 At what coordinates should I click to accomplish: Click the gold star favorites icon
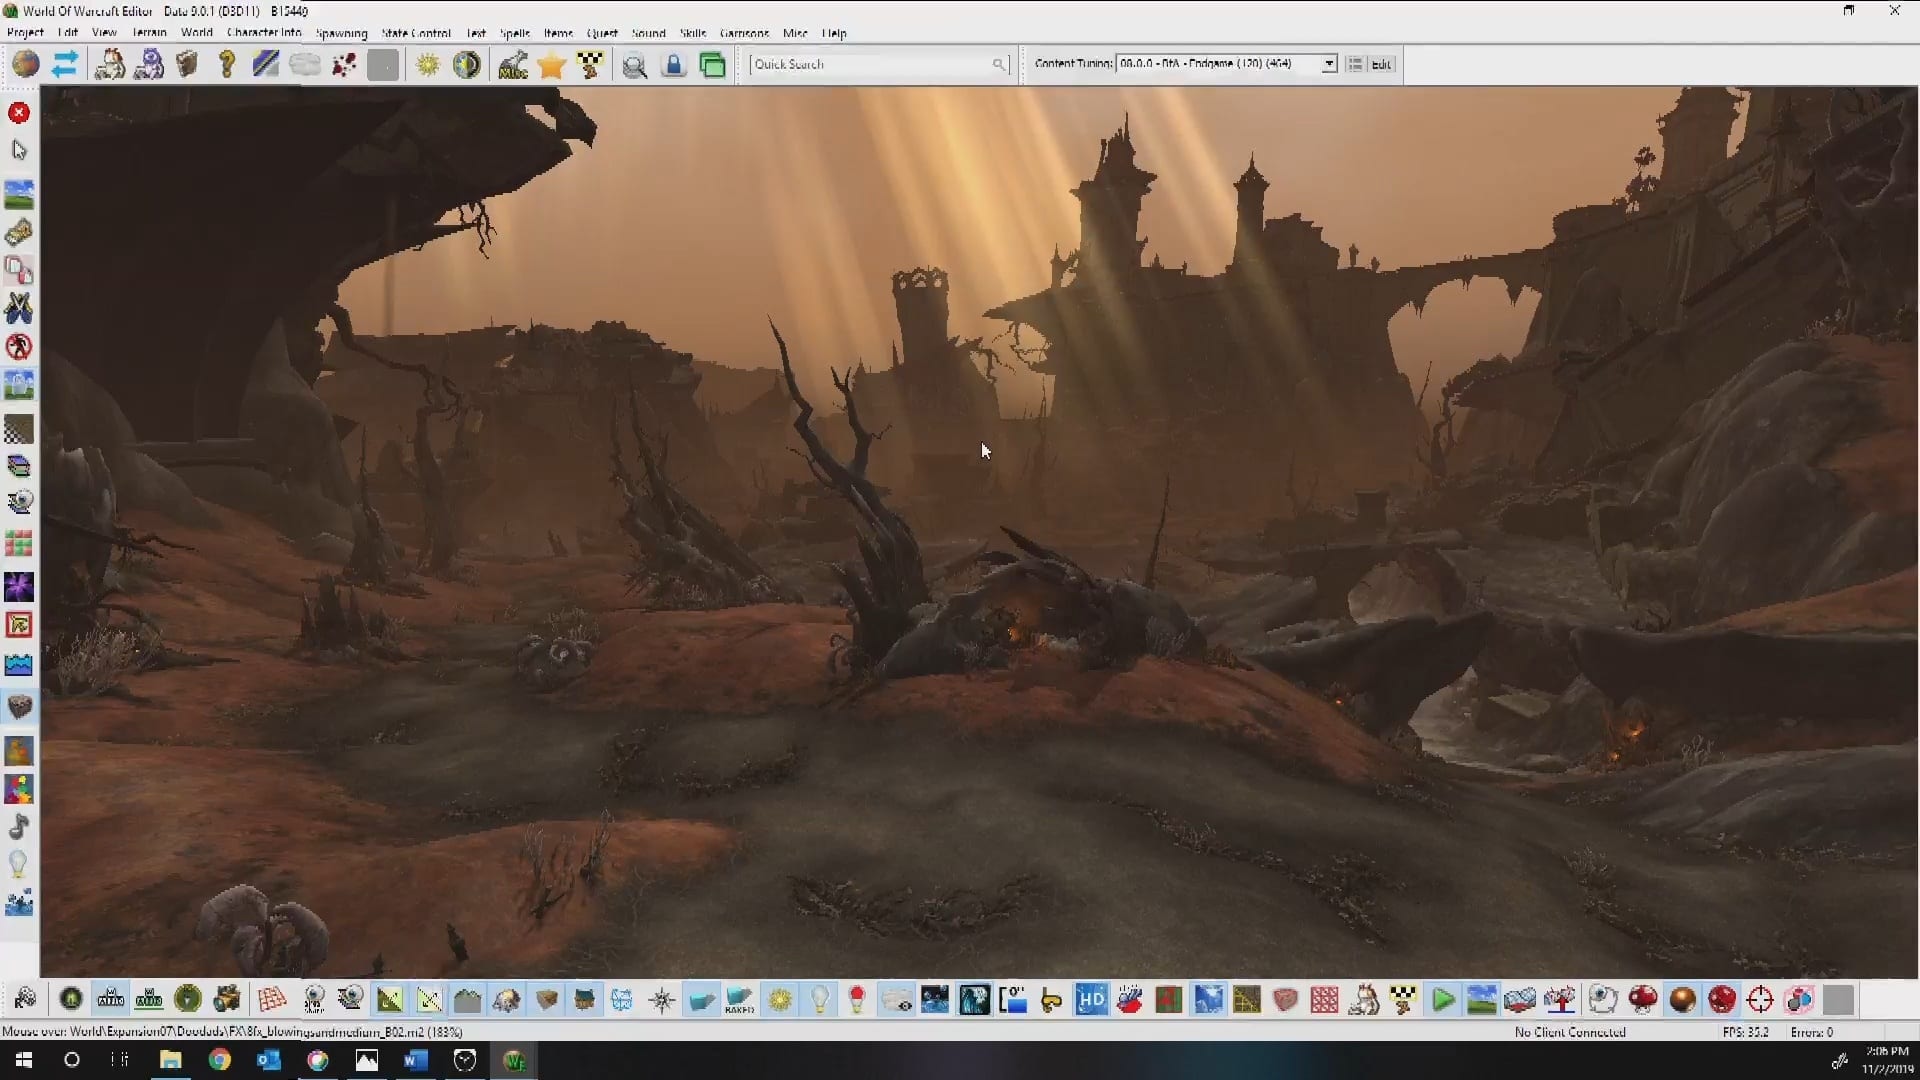point(551,66)
